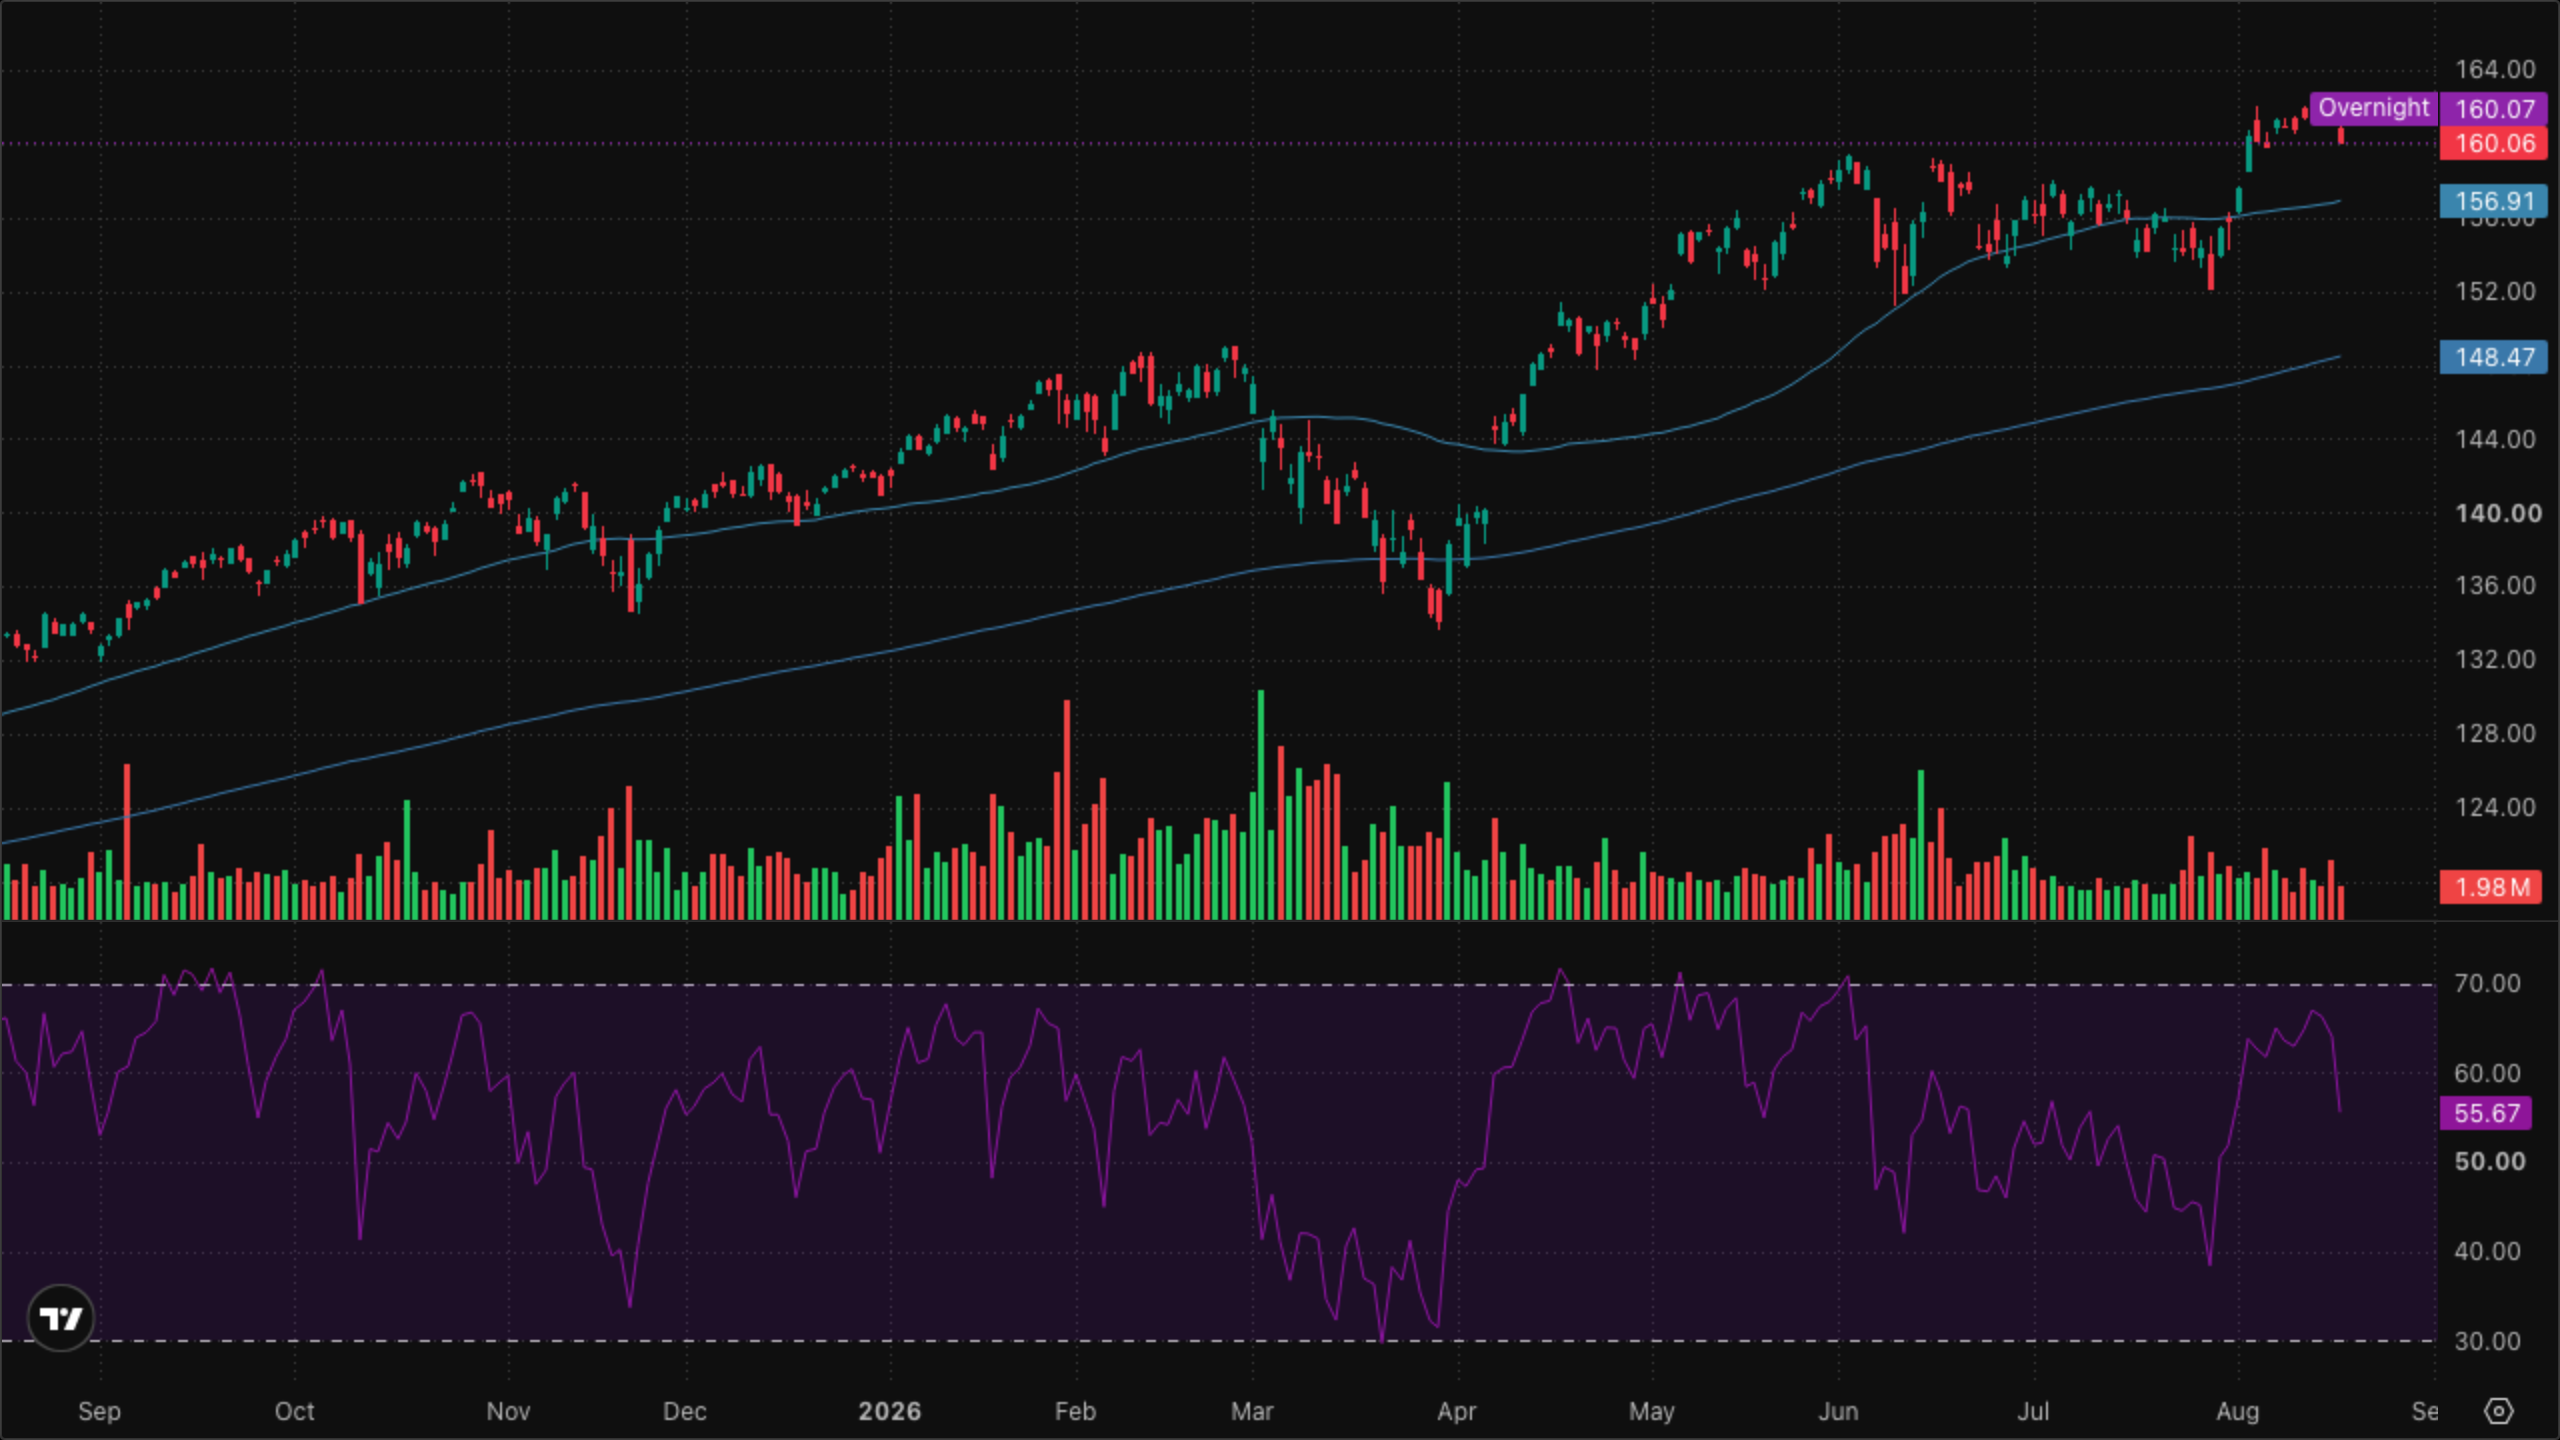
Task: Click the 144.00 price axis label
Action: [2495, 439]
